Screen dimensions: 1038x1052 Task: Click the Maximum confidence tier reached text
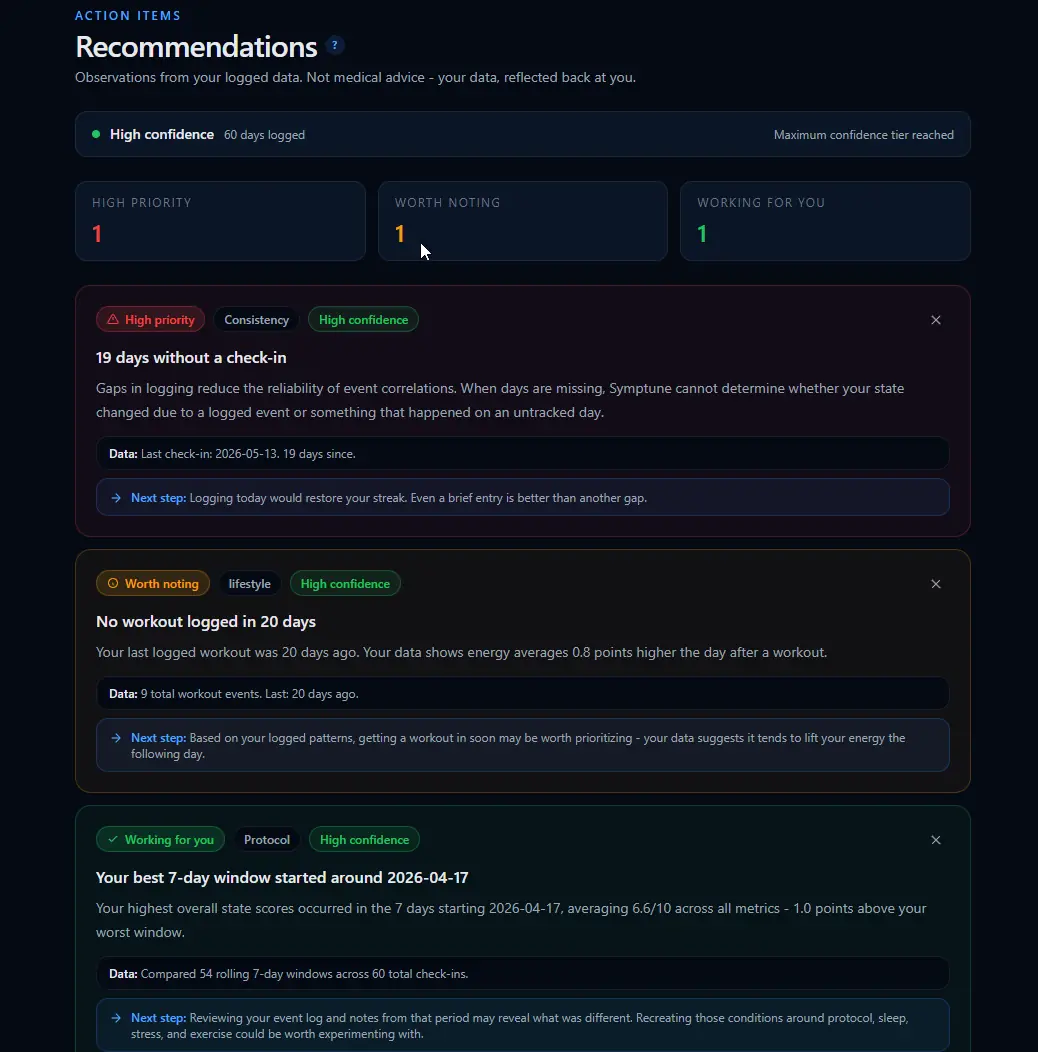click(864, 135)
